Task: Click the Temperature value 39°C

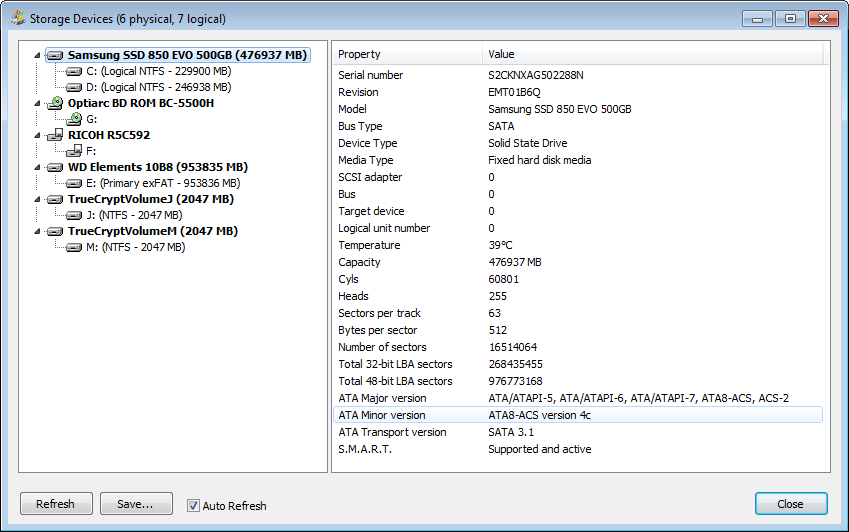Action: tap(500, 245)
